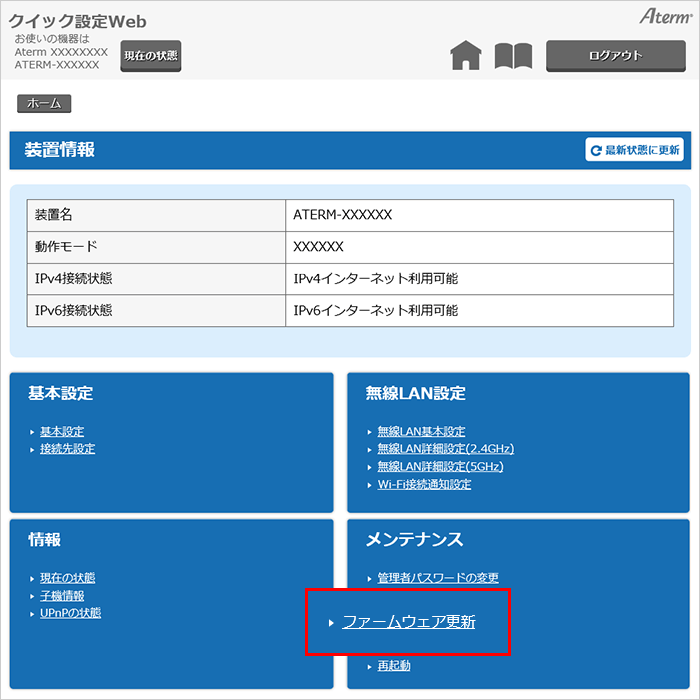Open 無線LAN詳細設定(2.4GHz) settings
The width and height of the screenshot is (700, 700).
tap(445, 449)
